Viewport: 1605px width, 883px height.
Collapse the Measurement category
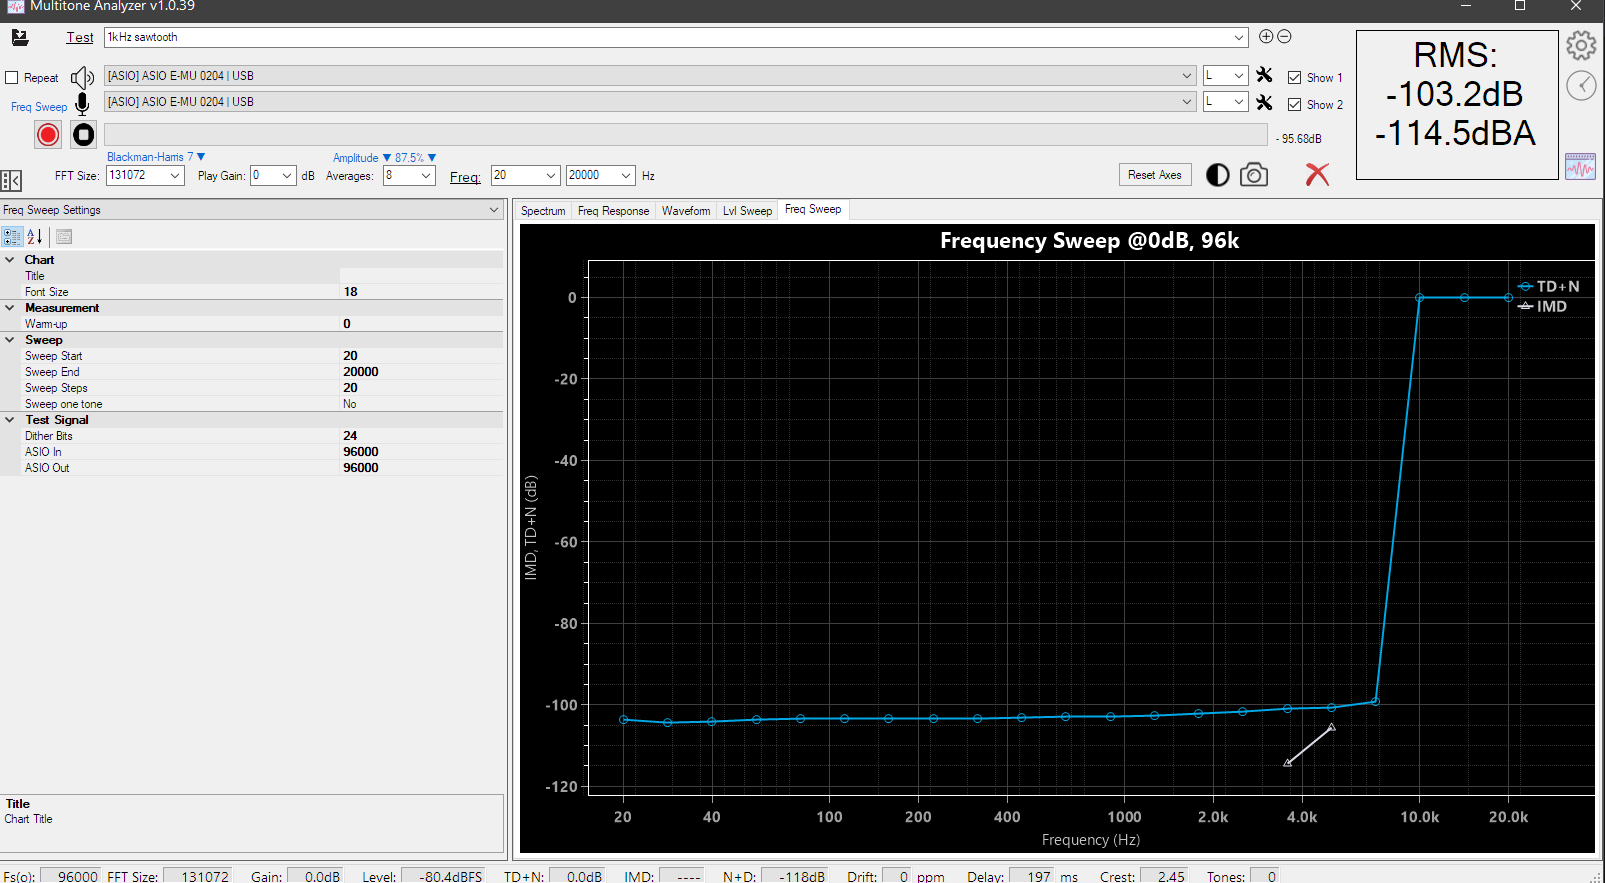[x=10, y=308]
